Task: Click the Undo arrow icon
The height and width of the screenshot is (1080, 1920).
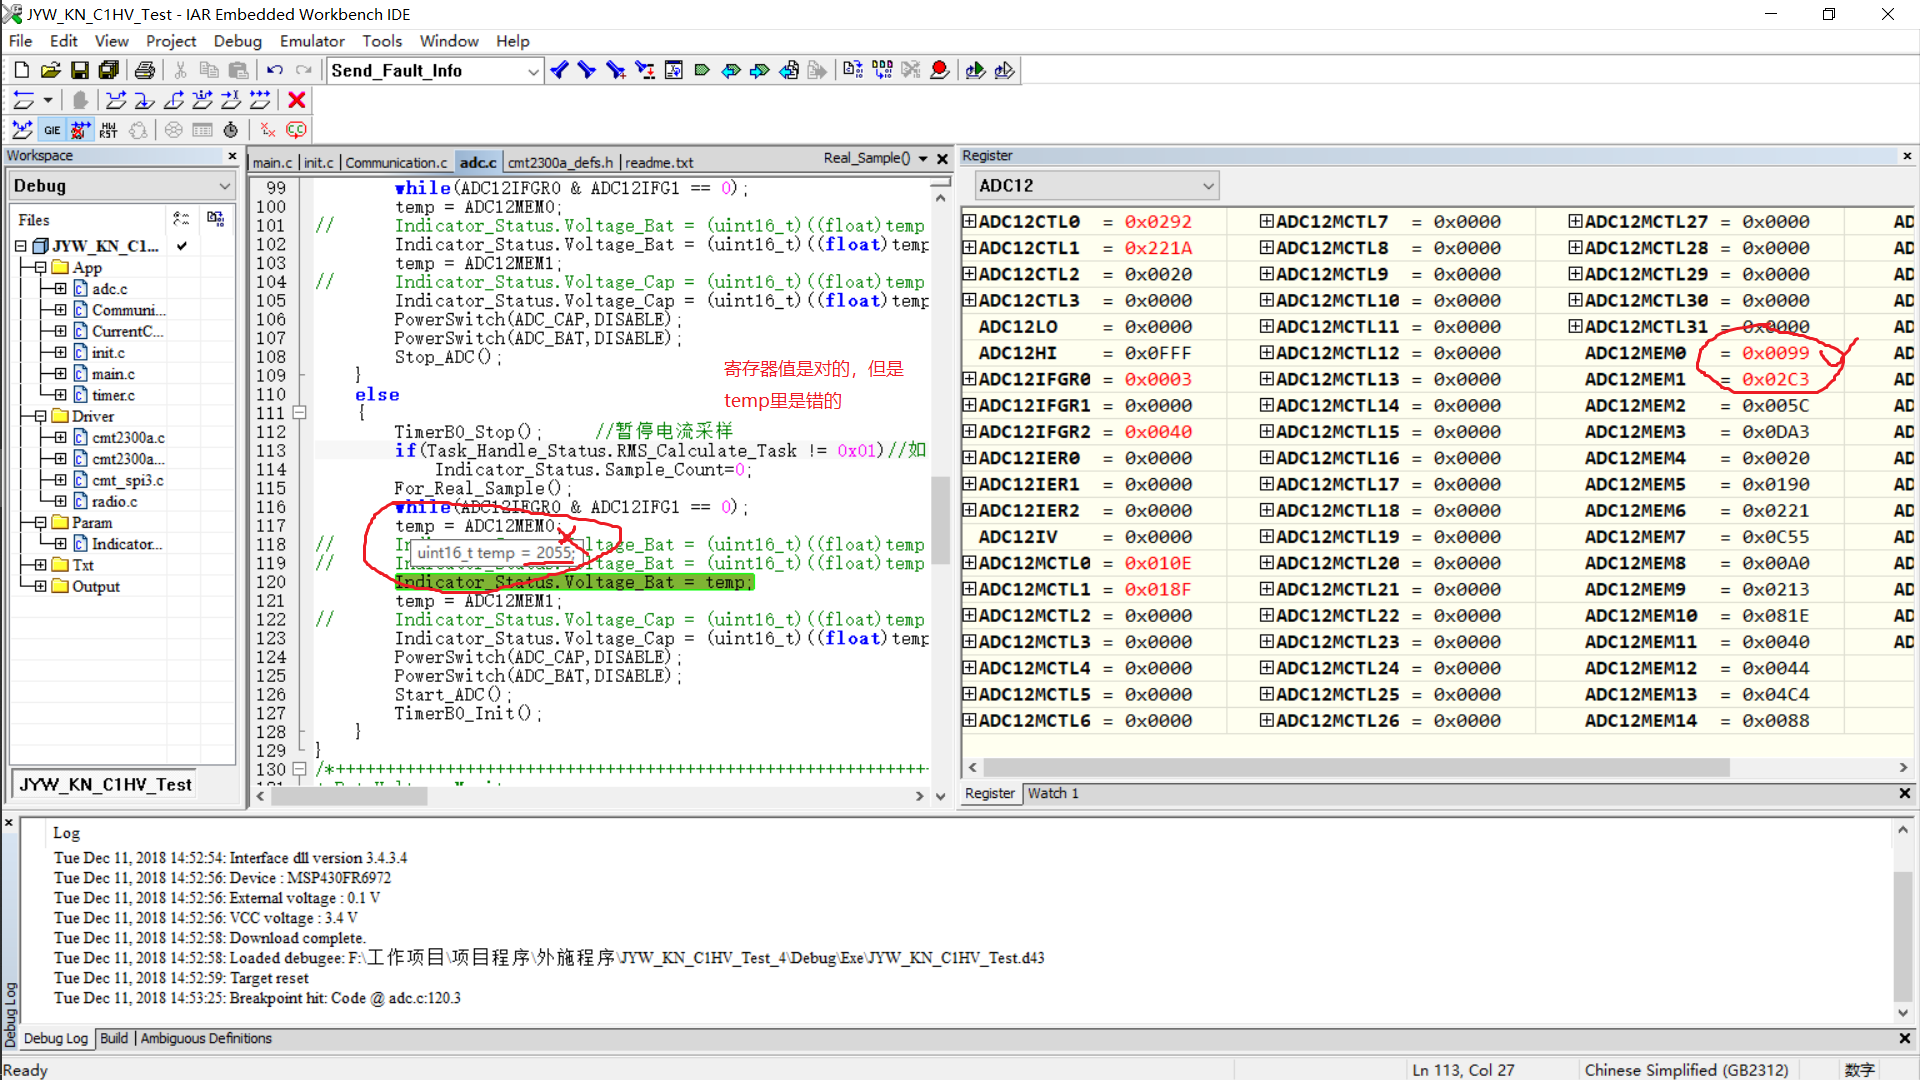Action: (x=274, y=70)
